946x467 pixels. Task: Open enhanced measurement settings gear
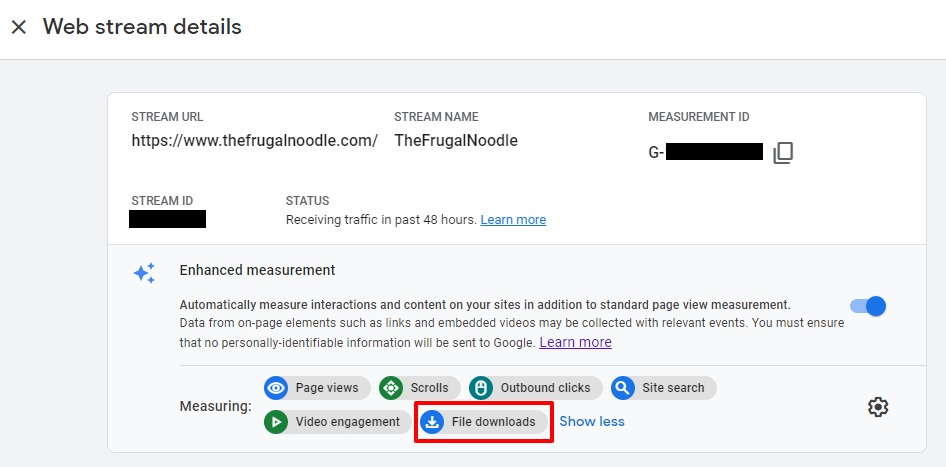878,407
